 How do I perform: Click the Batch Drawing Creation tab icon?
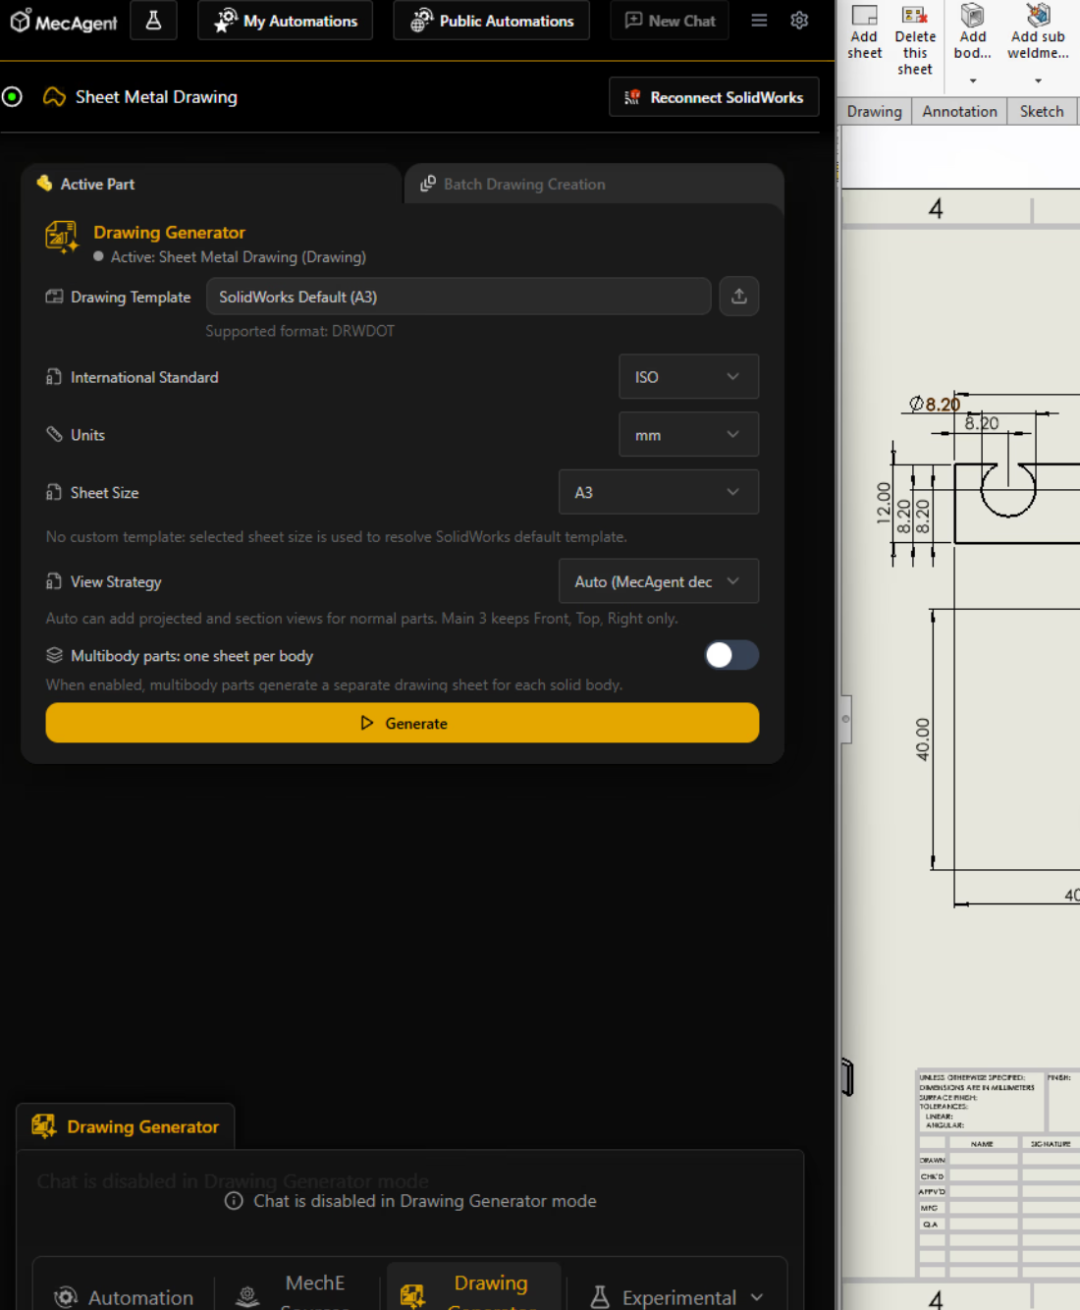(x=428, y=183)
